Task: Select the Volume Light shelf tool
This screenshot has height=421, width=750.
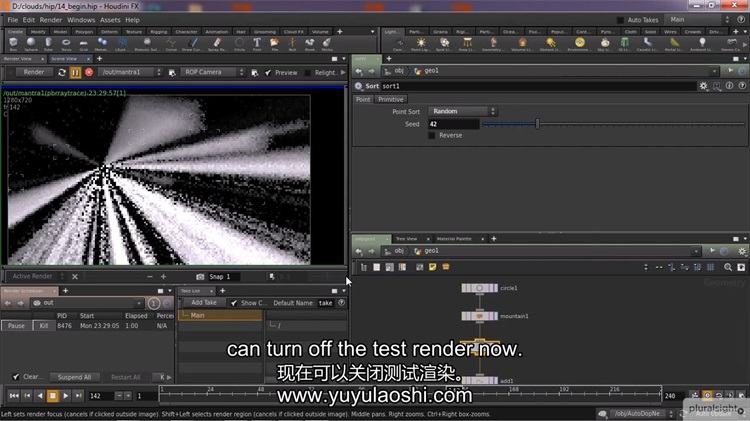Action: click(x=522, y=44)
